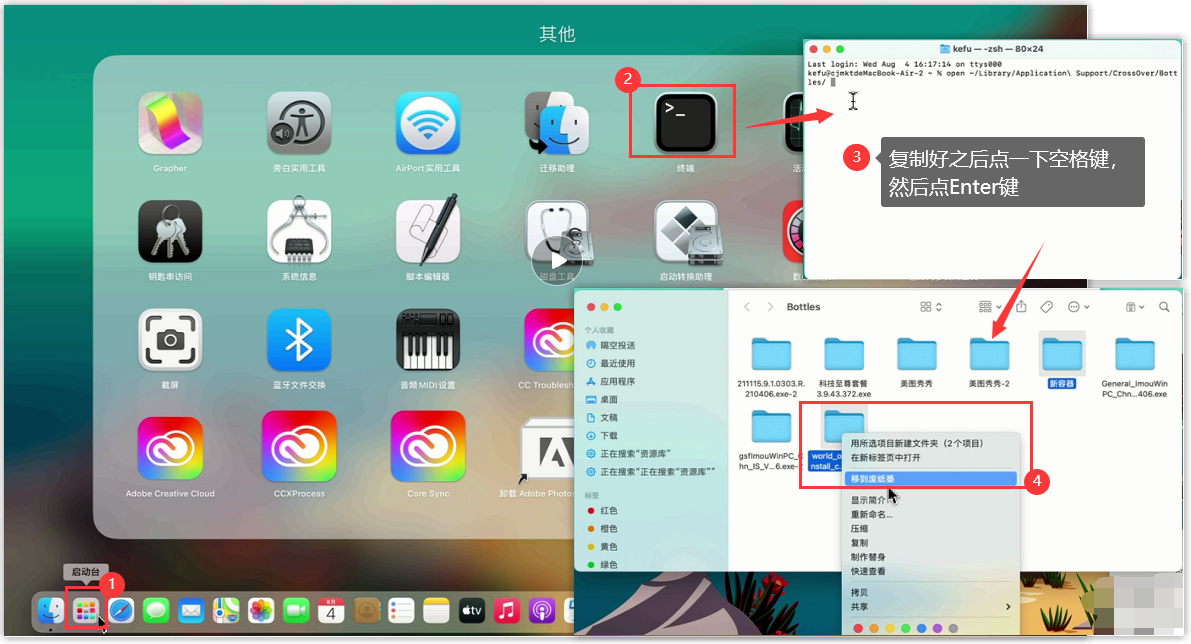Open the Terminal (终端) app icon
The image size is (1191, 644).
pyautogui.click(x=685, y=123)
